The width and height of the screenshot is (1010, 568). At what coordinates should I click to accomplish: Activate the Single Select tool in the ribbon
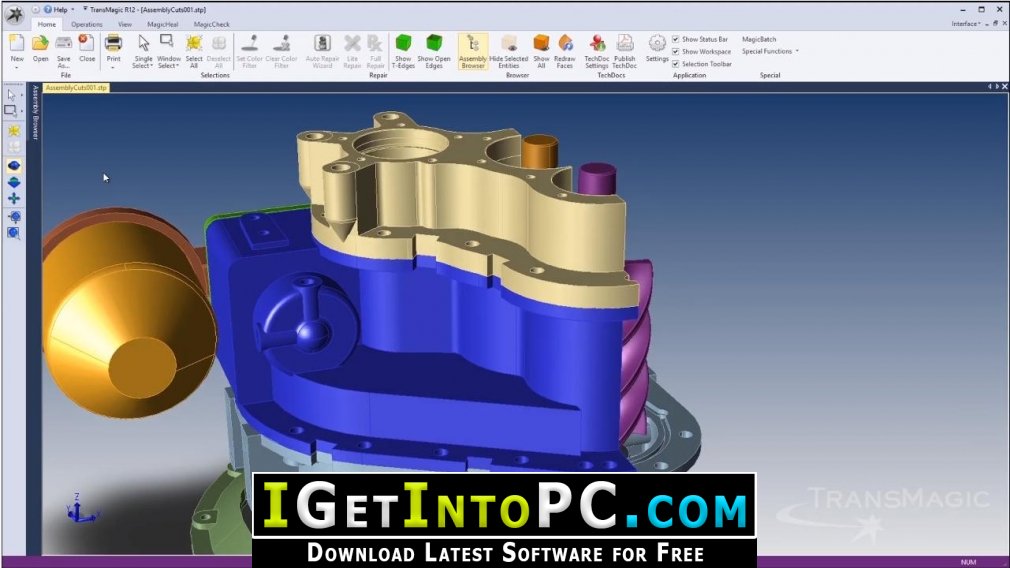143,52
